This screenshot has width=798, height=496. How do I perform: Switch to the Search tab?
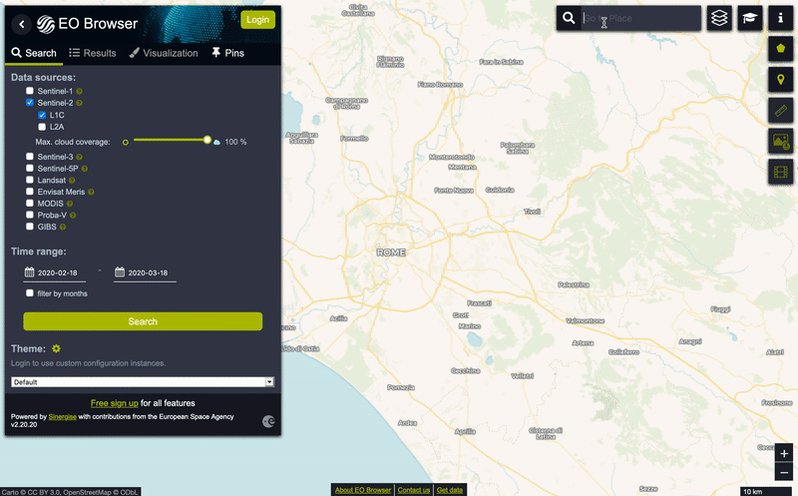(34, 53)
